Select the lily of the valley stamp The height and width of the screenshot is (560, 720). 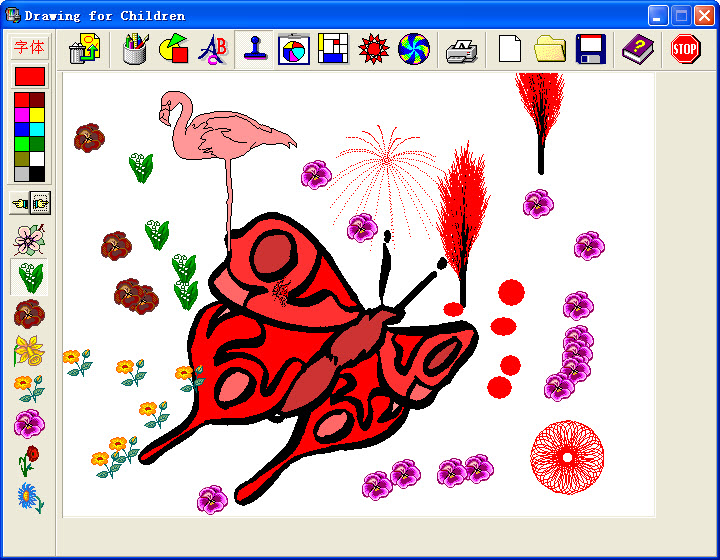click(29, 277)
